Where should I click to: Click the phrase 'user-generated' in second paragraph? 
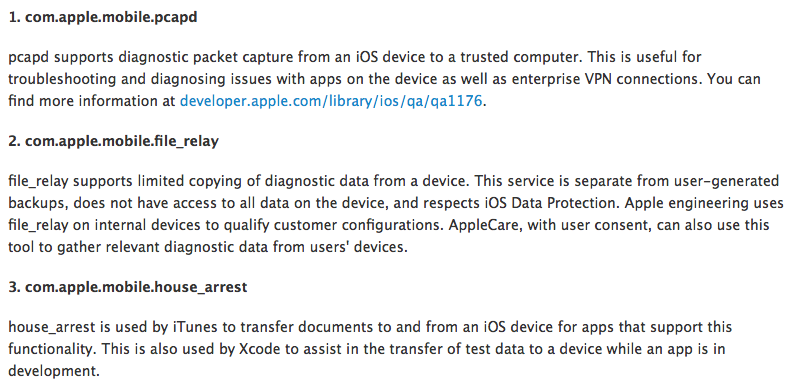[x=729, y=181]
